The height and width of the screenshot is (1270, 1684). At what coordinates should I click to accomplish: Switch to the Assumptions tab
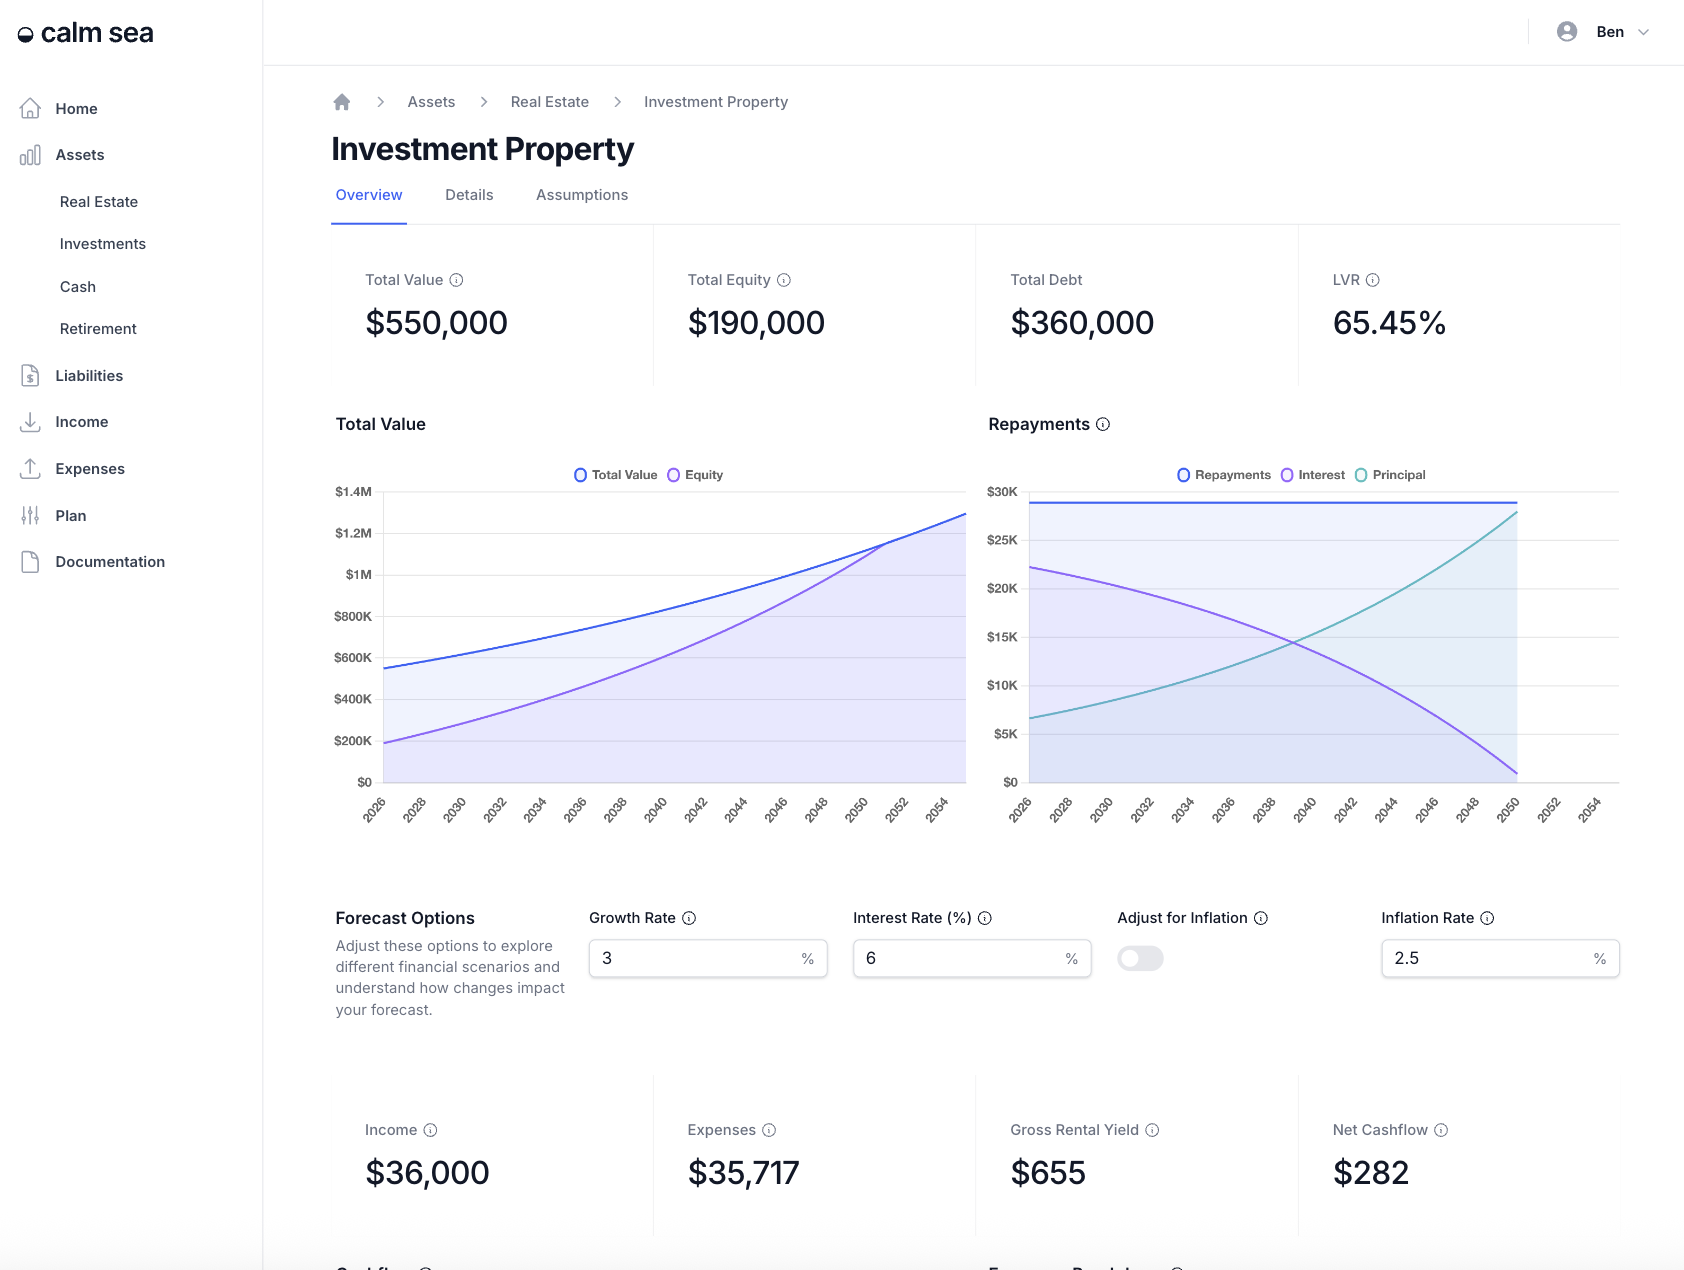pos(582,195)
